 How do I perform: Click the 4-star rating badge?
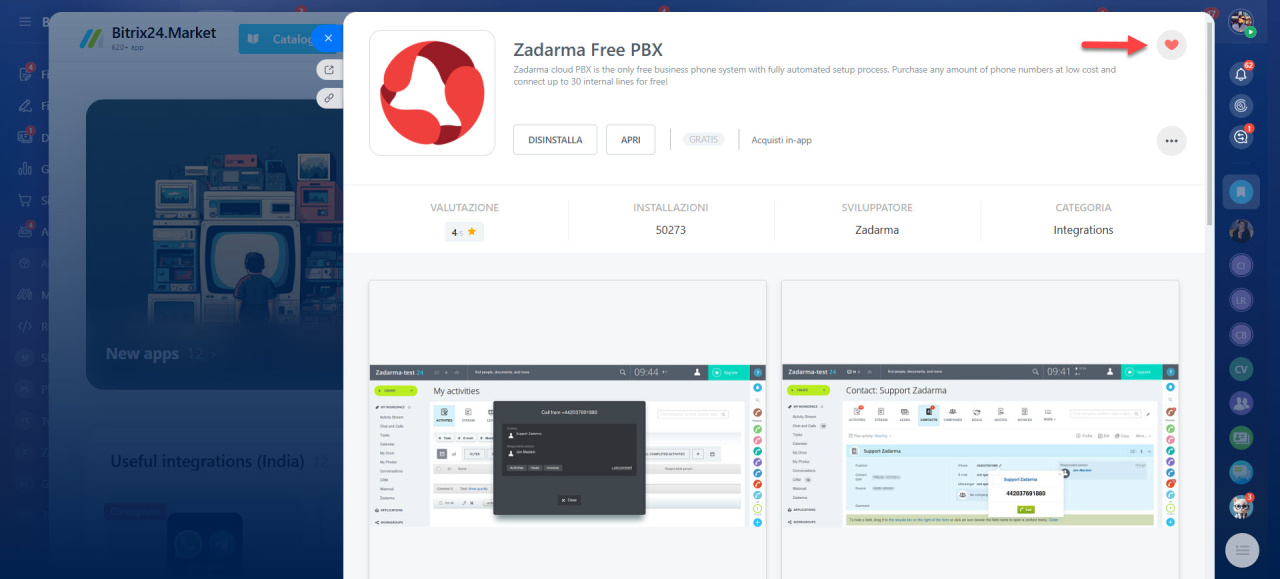(464, 232)
